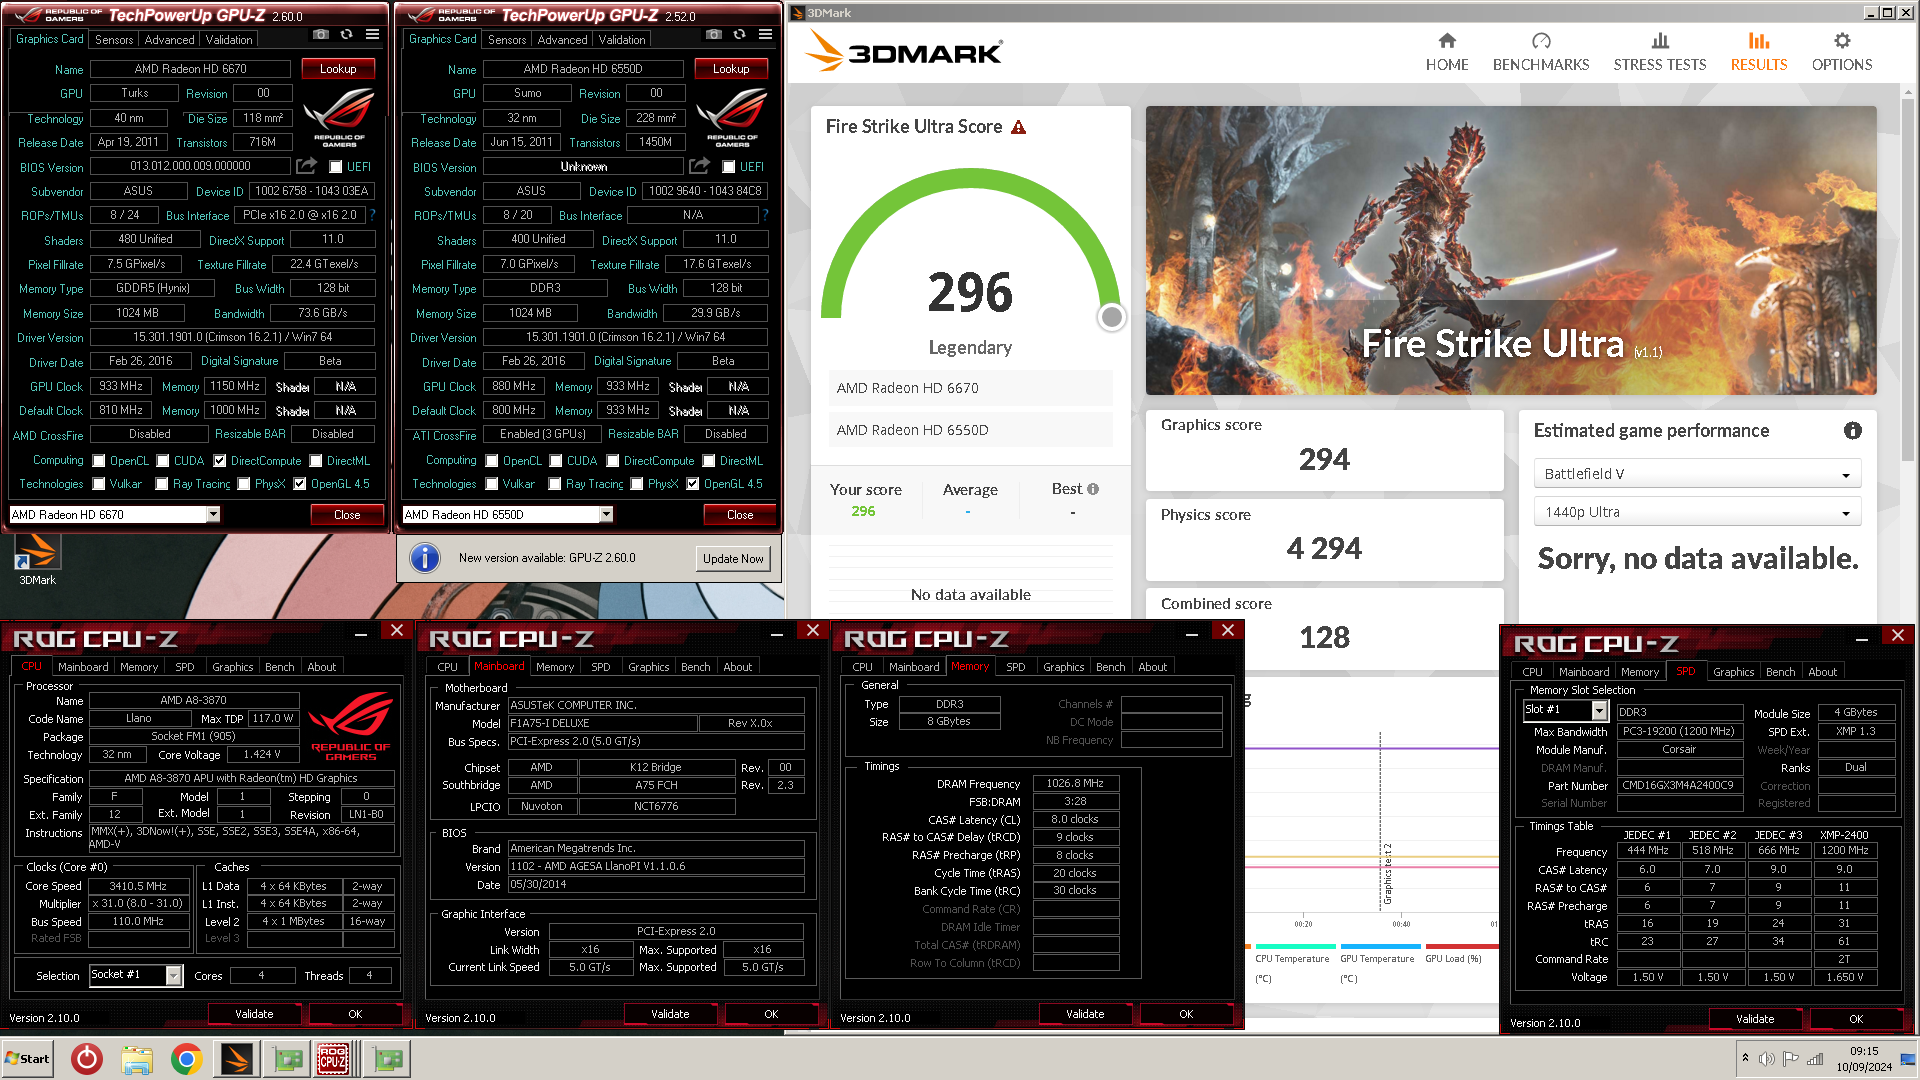Refresh GPU-Z 2.52.0 window
1920x1080 pixels.
[x=739, y=34]
